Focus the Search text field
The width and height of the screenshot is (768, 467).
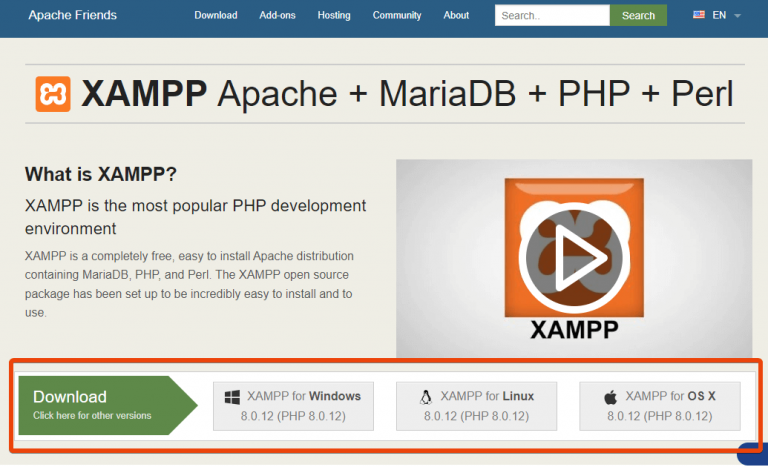tap(552, 15)
